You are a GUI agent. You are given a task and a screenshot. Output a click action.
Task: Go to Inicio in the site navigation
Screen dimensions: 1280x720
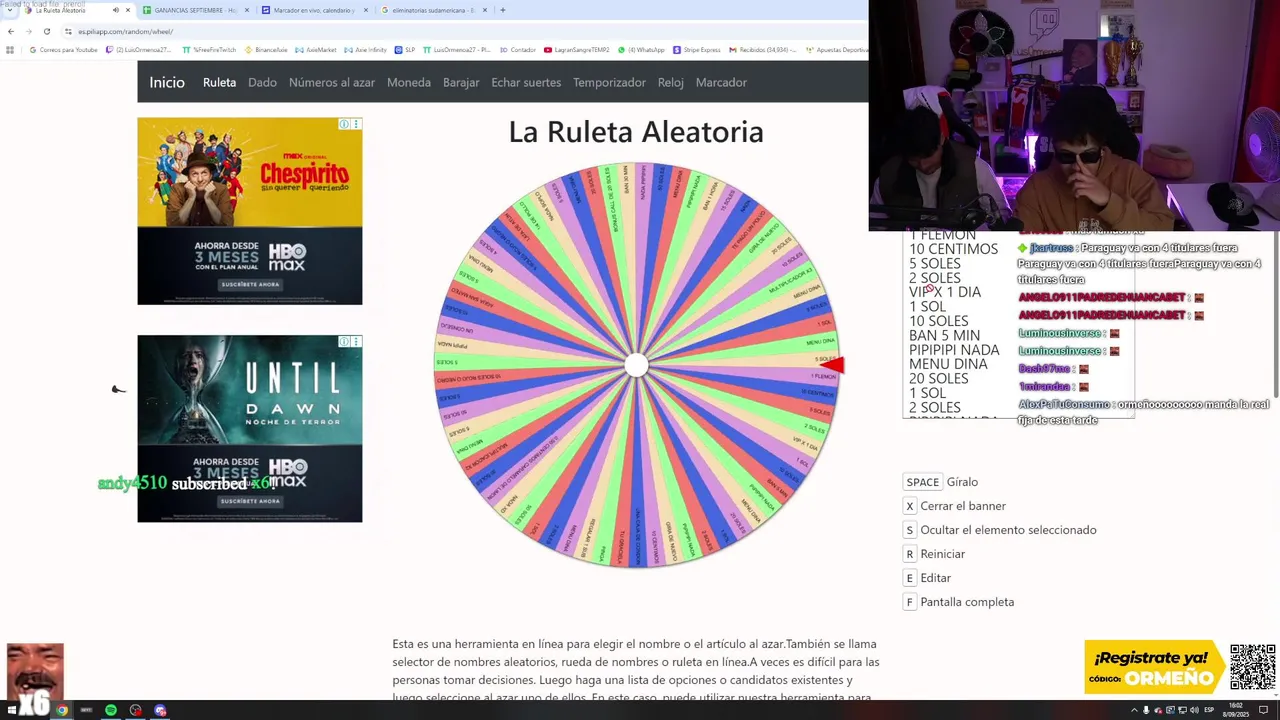pyautogui.click(x=167, y=82)
